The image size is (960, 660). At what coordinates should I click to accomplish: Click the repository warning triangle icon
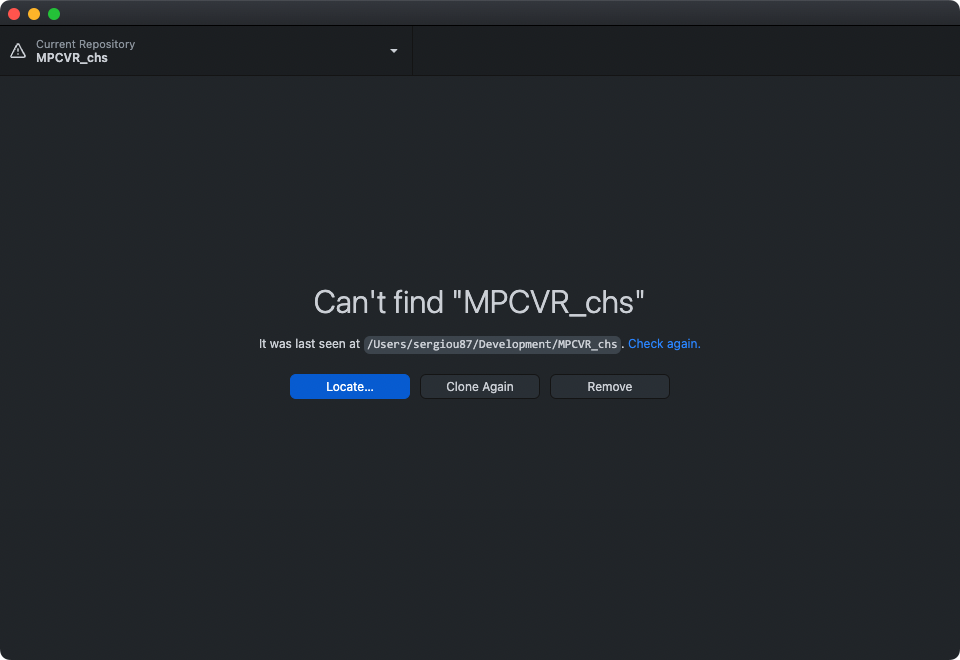click(17, 50)
